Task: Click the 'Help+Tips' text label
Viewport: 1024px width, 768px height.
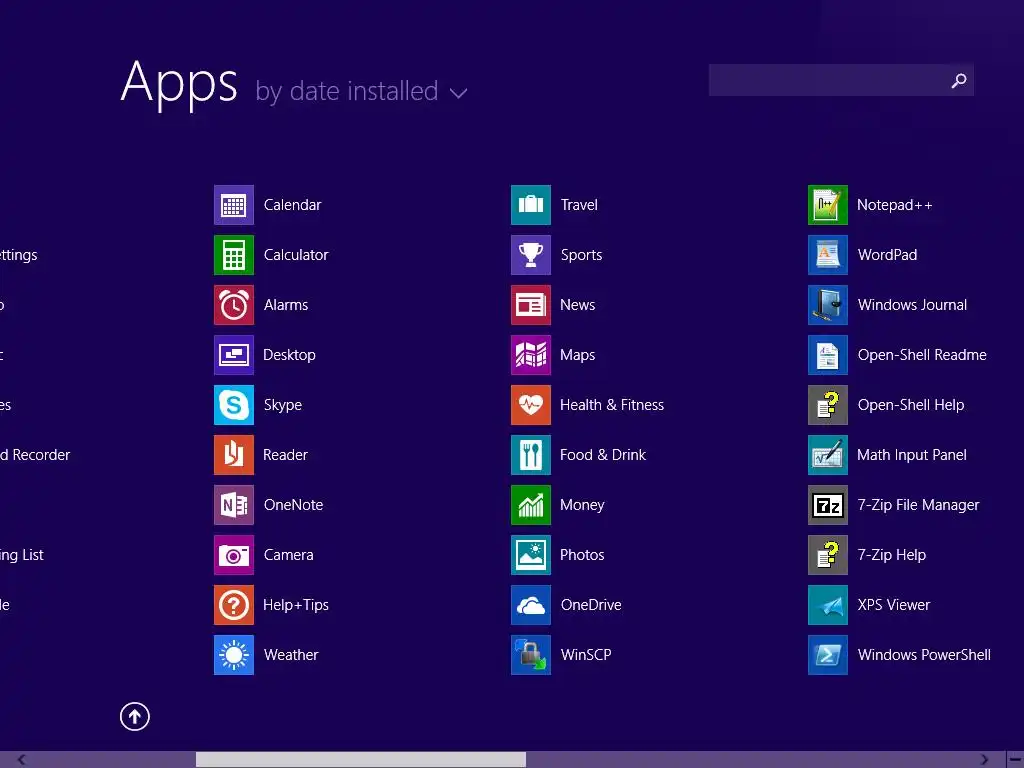Action: pyautogui.click(x=296, y=605)
